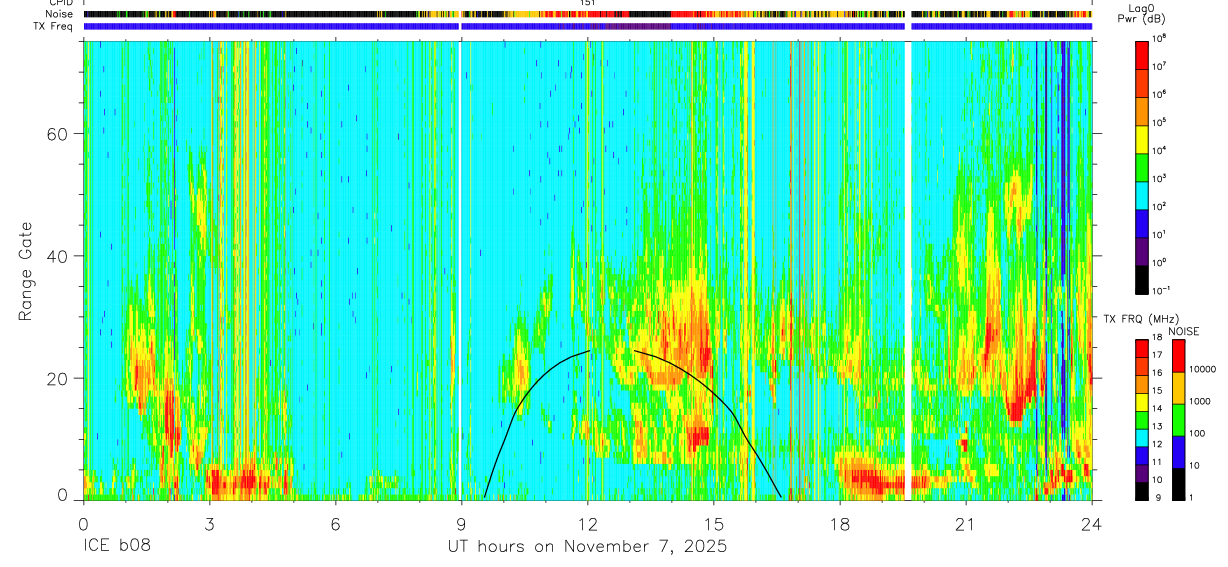Click the red top segment of Lag0 power colorbar
Viewport: 1228px width, 567px height.
click(x=1141, y=54)
